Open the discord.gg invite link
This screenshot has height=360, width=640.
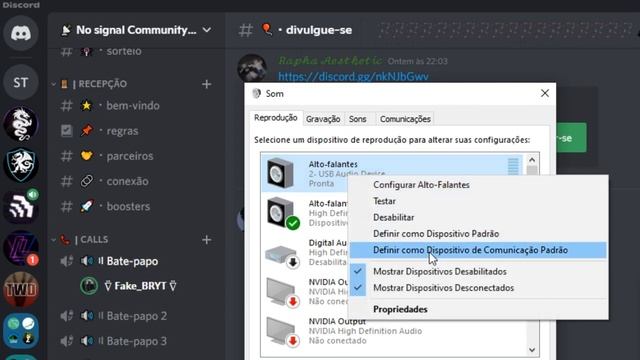353,77
